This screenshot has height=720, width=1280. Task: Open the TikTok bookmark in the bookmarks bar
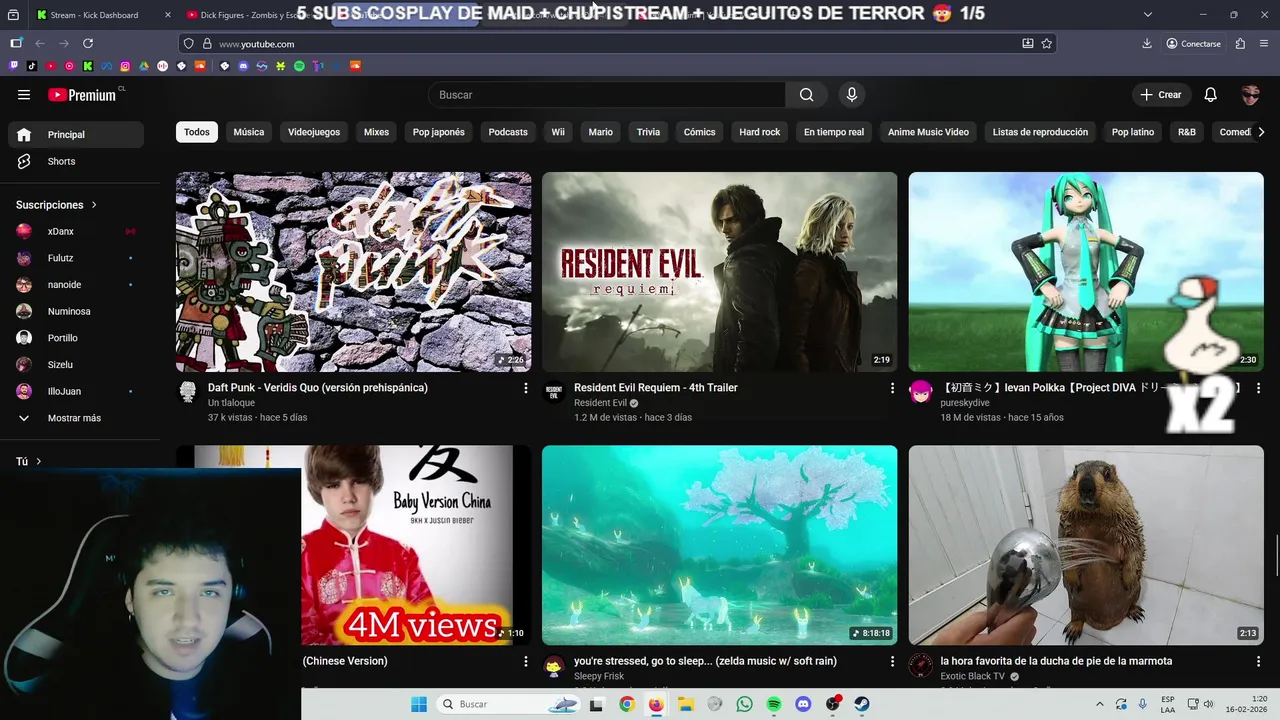click(x=33, y=66)
